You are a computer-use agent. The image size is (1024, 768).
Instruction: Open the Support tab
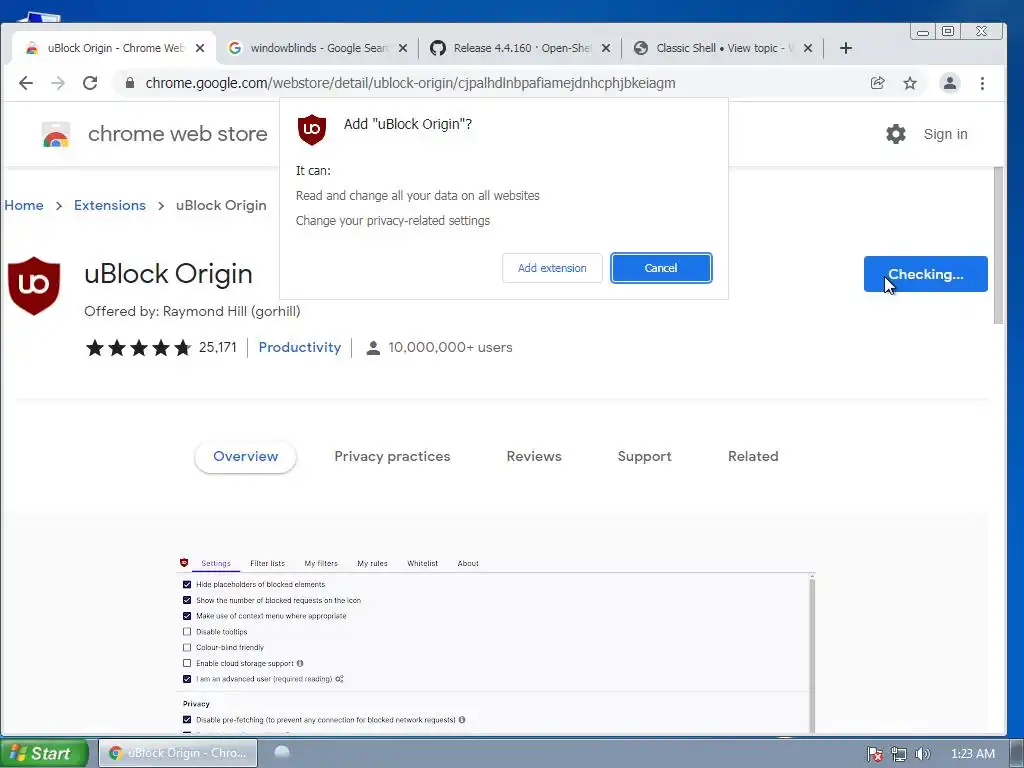coord(645,456)
